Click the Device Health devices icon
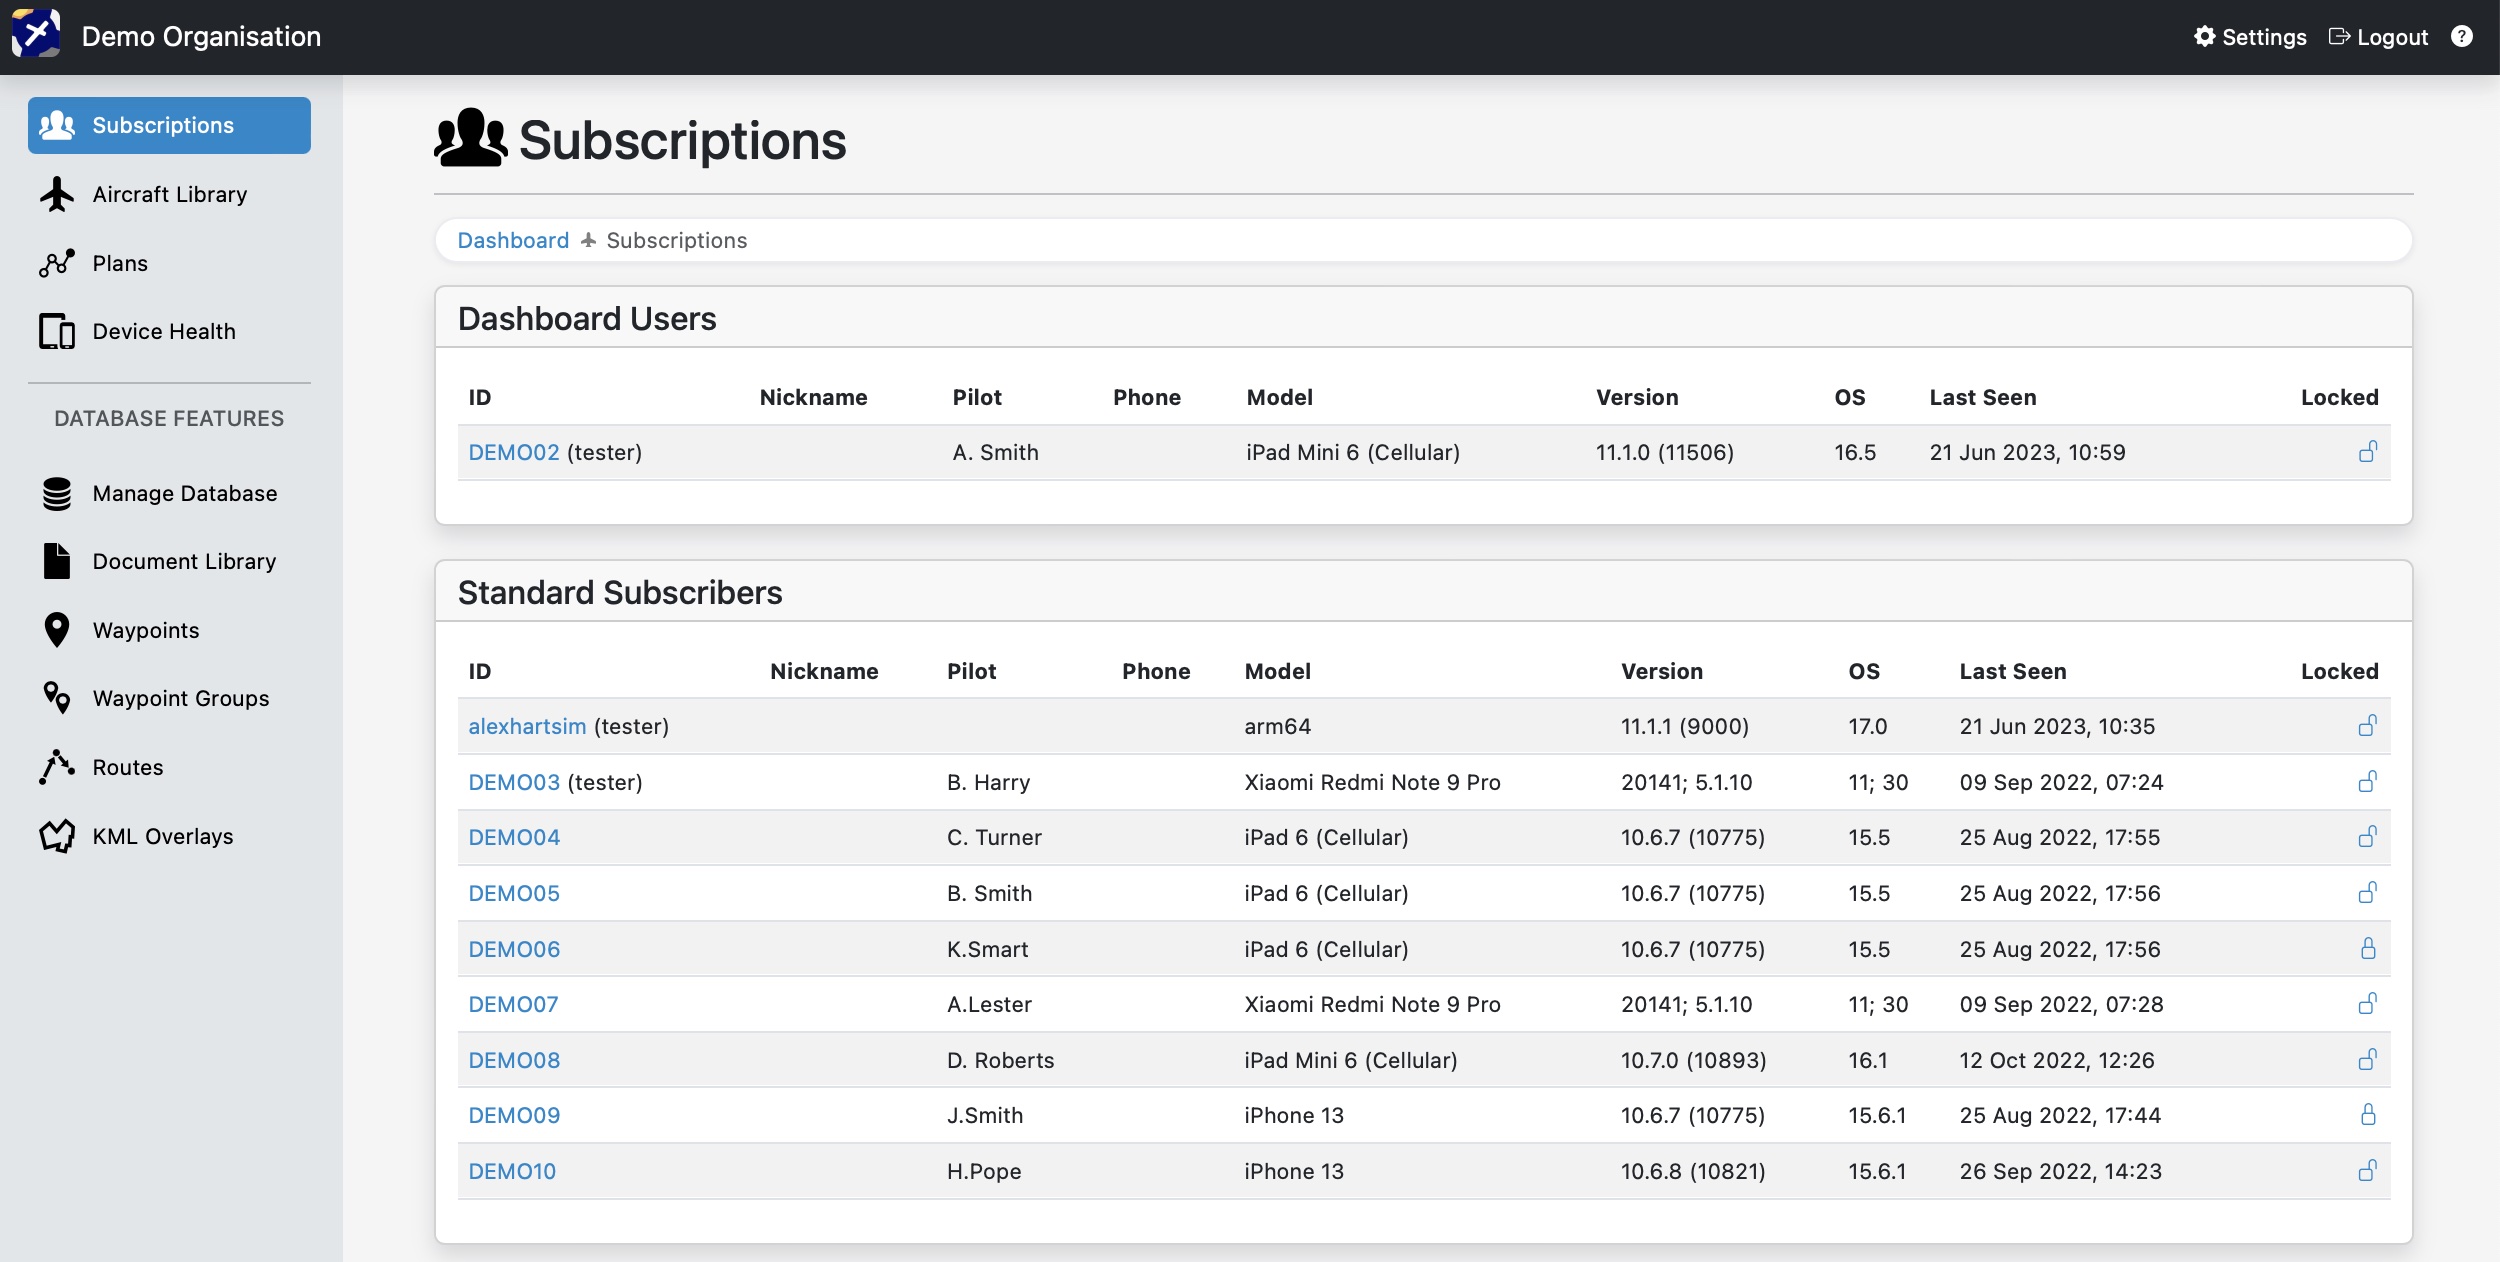The image size is (2500, 1262). [x=57, y=331]
